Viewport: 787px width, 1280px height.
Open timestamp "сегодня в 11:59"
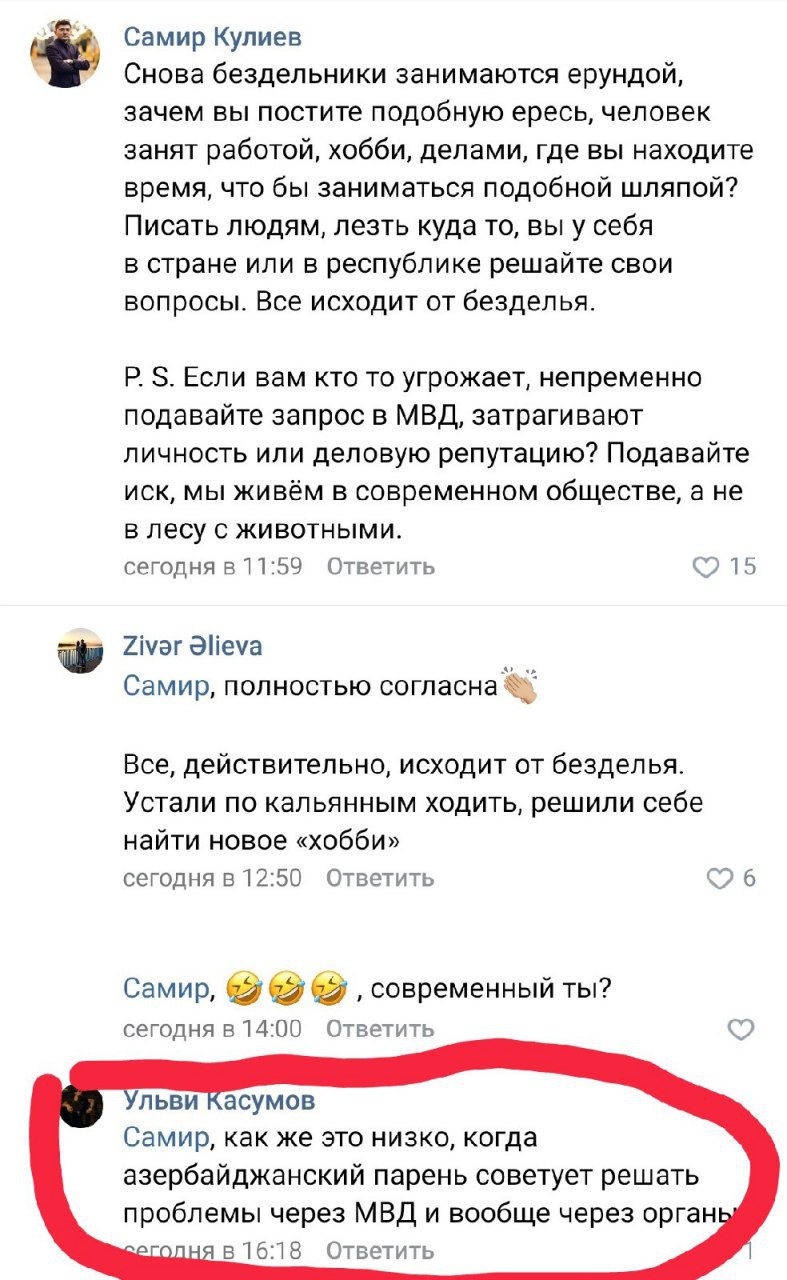click(212, 567)
